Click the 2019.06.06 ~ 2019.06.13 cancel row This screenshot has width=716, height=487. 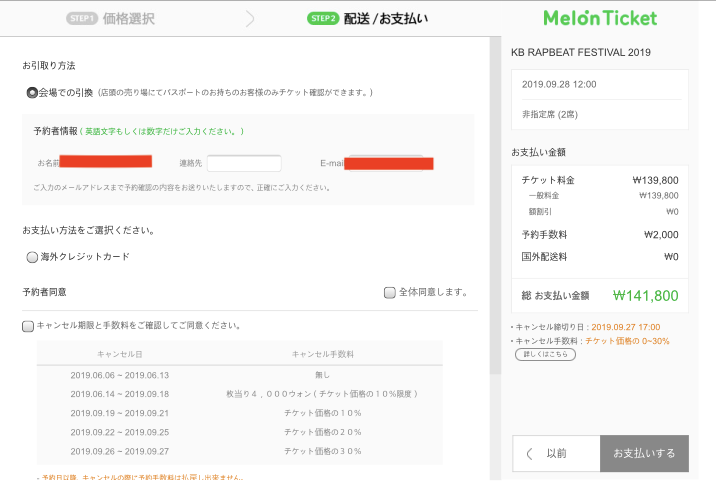coord(240,375)
